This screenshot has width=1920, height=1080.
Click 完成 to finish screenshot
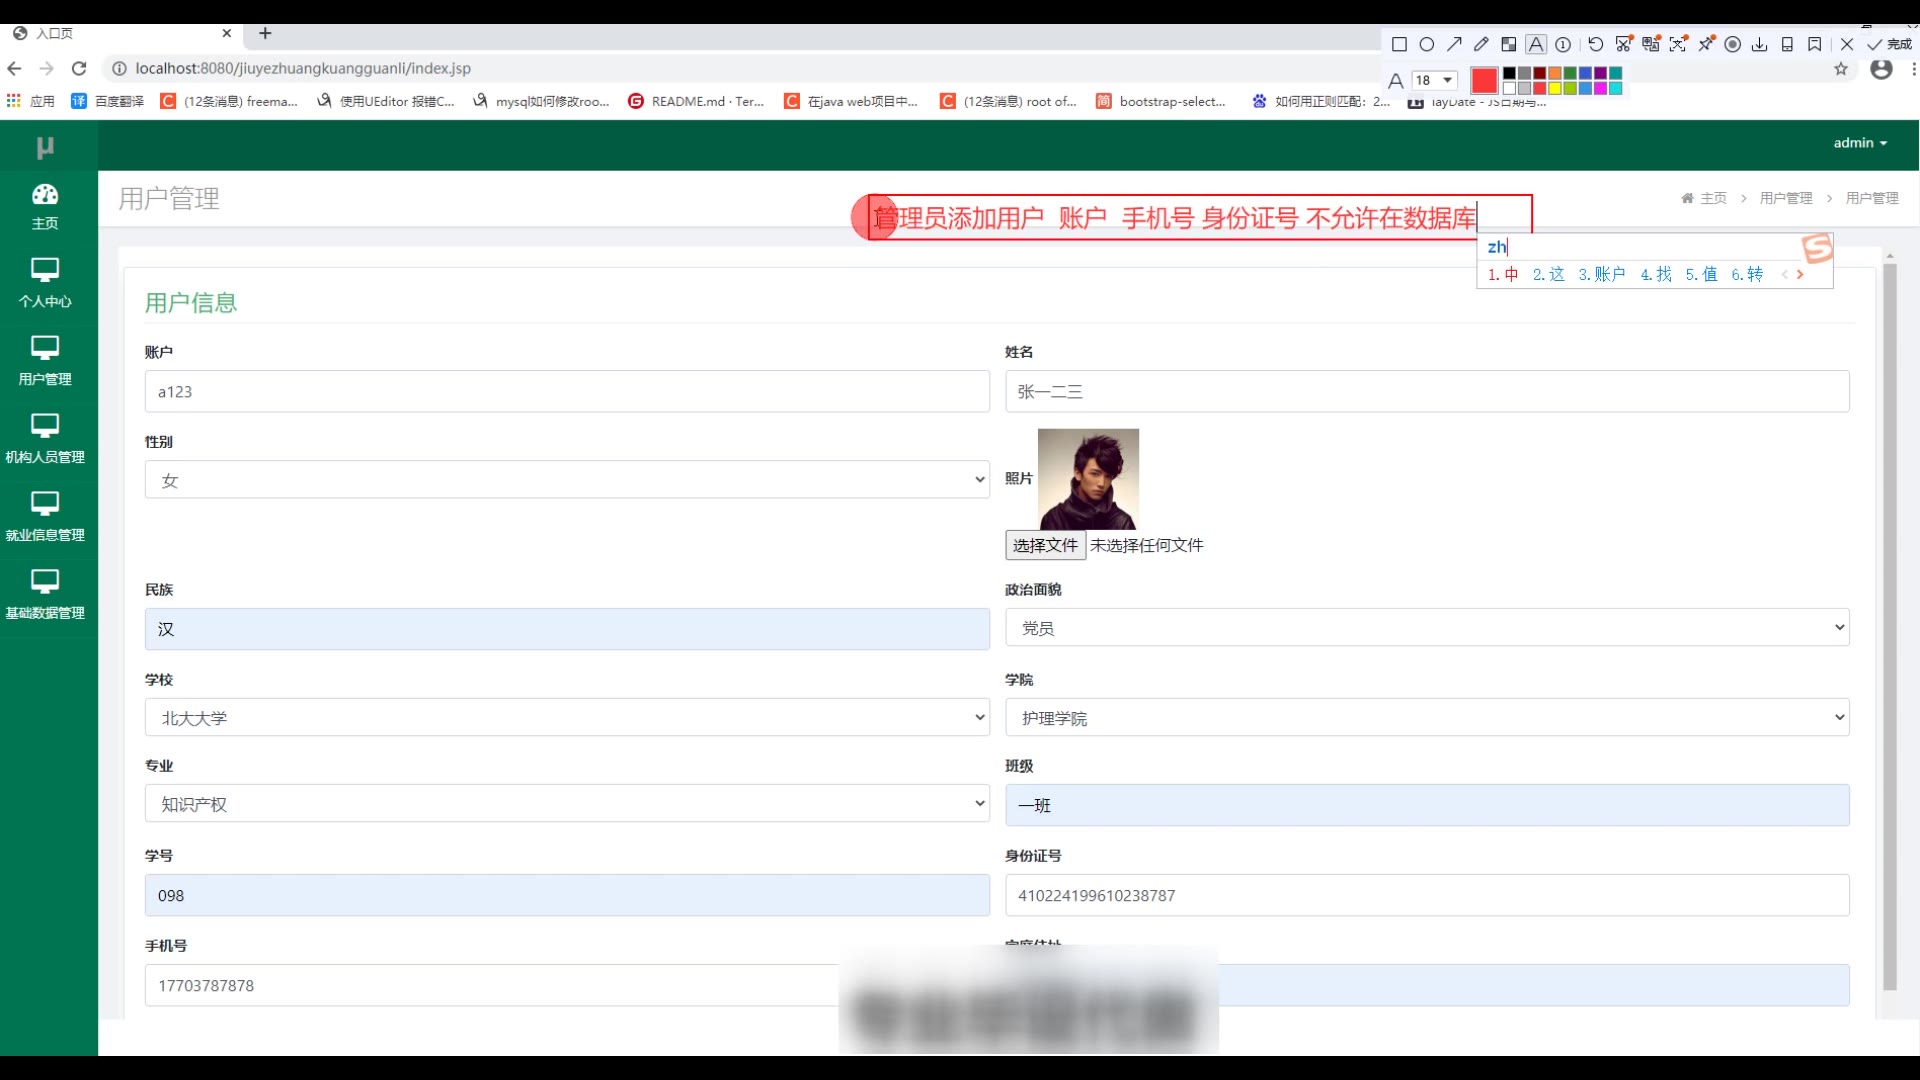(x=1888, y=44)
